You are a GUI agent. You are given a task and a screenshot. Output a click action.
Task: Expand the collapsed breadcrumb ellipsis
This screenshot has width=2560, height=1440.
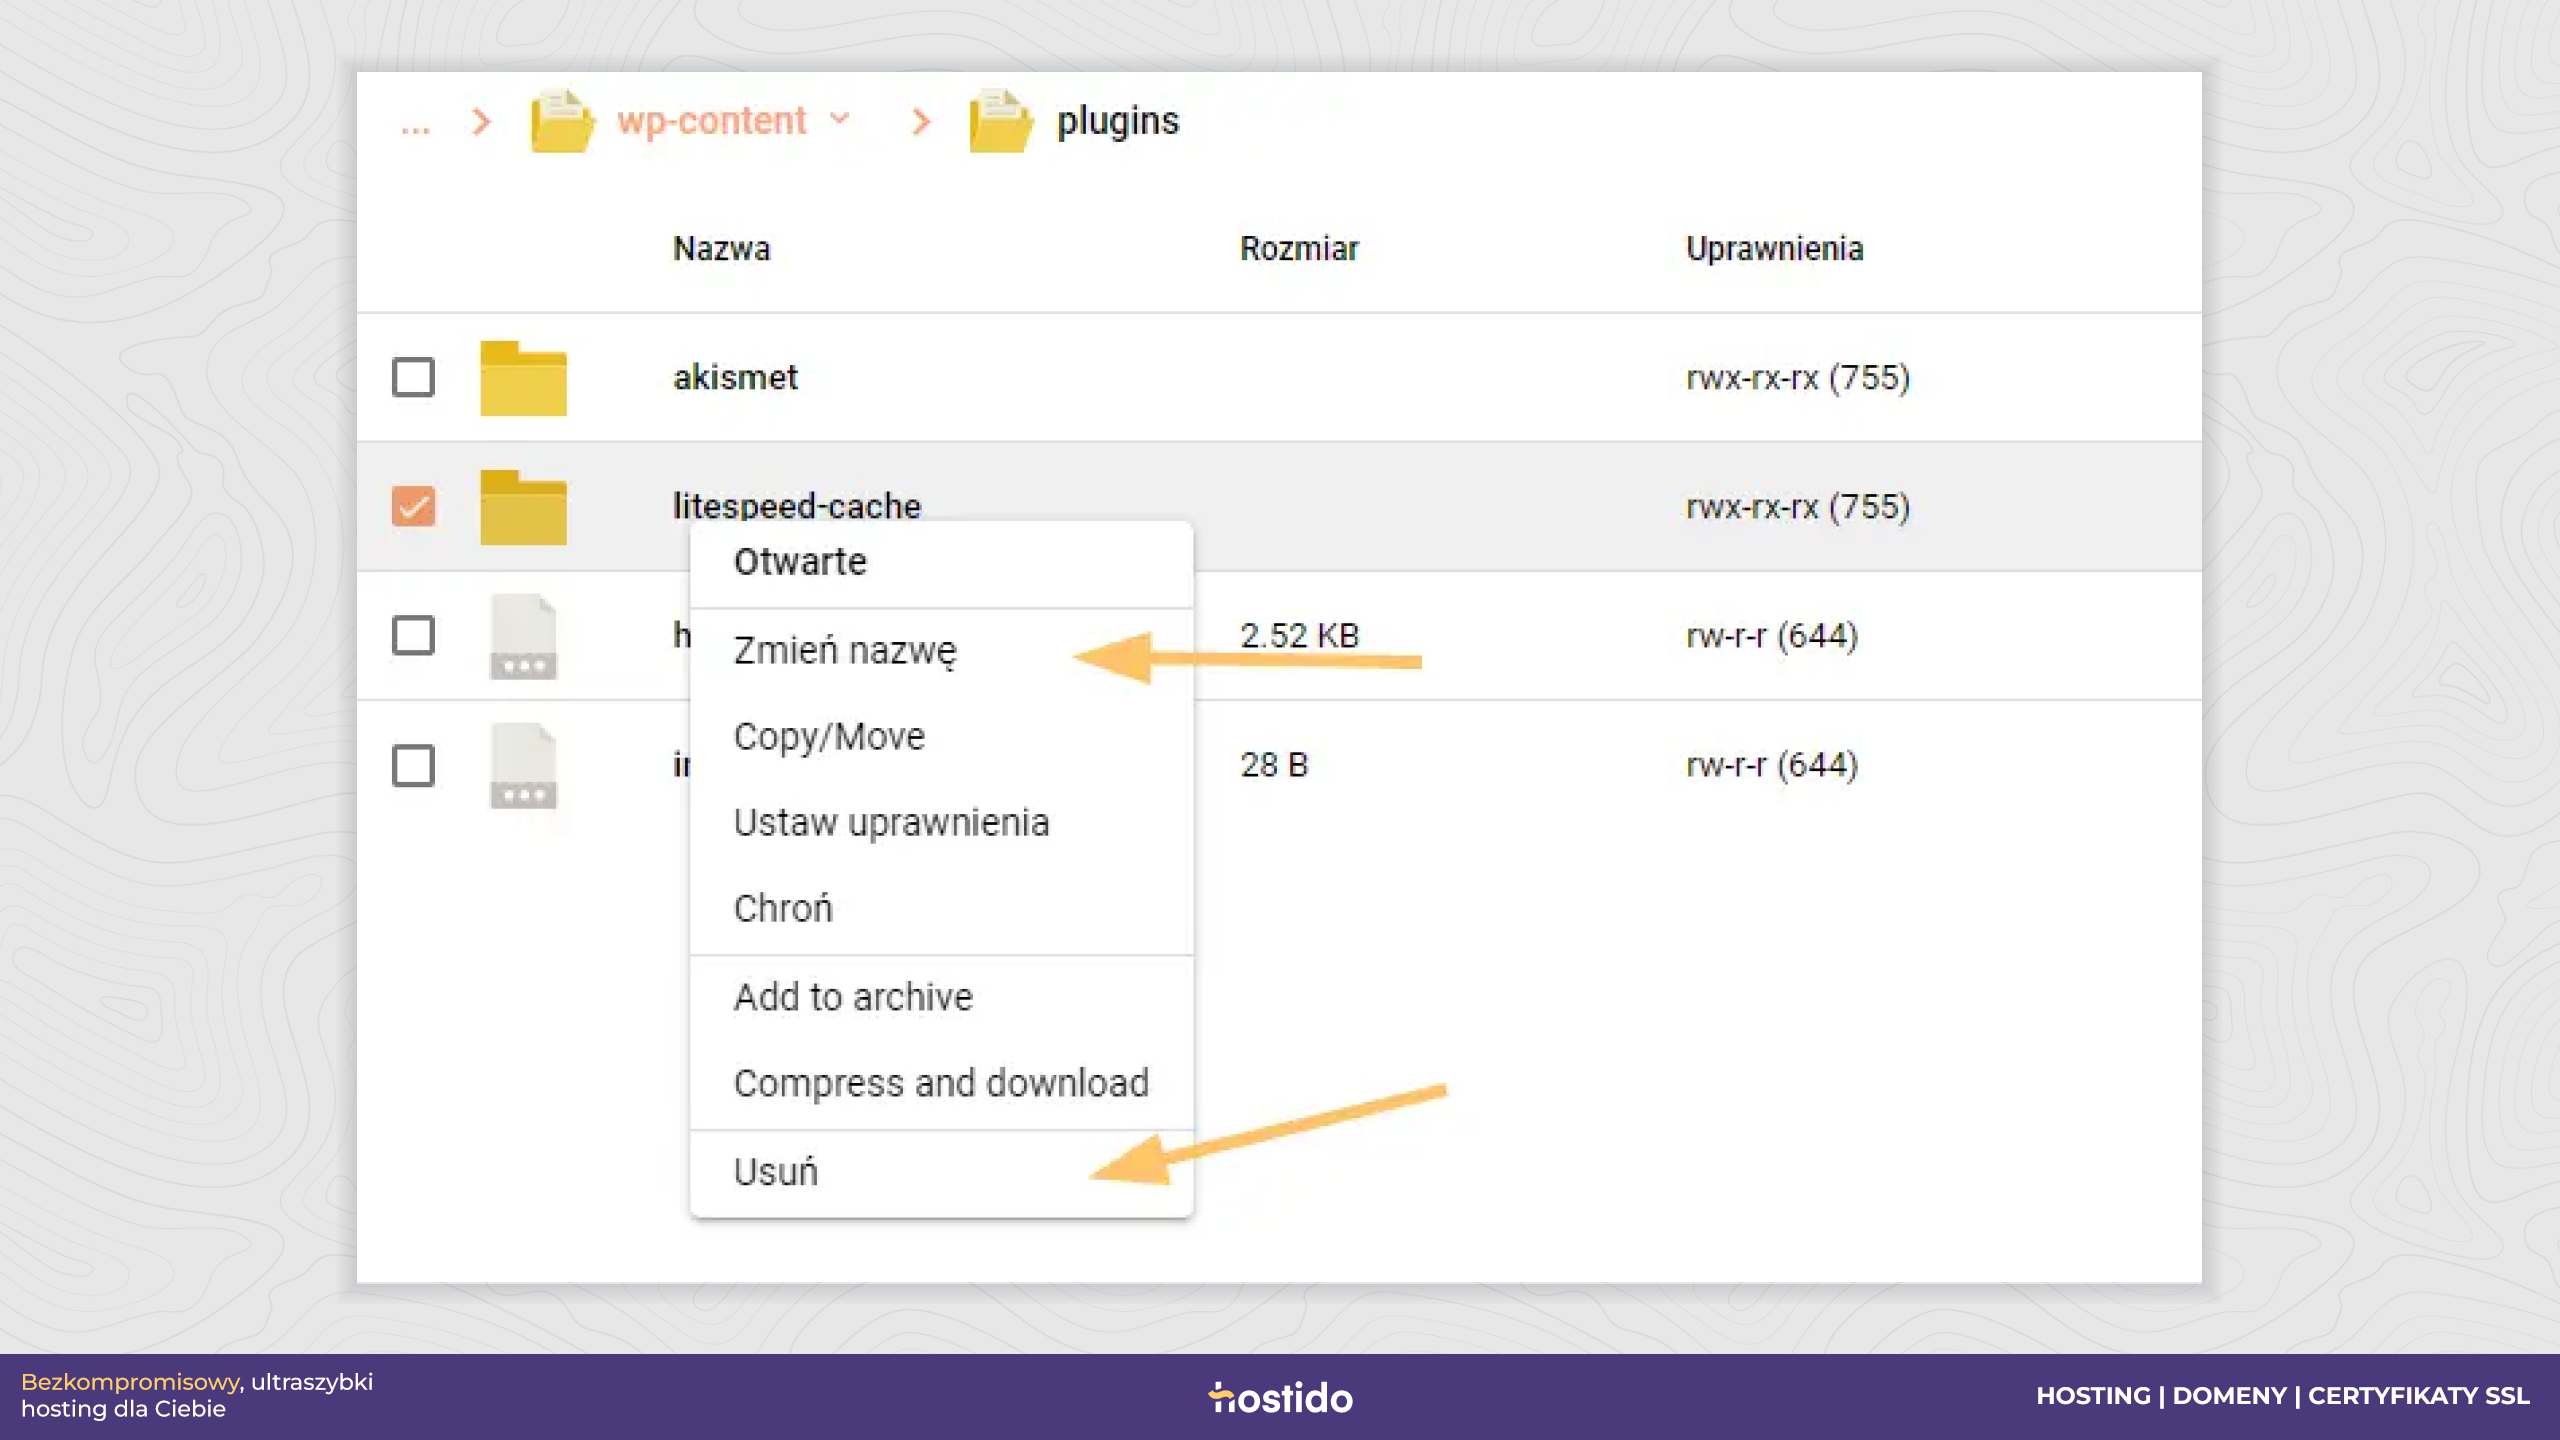pyautogui.click(x=415, y=124)
